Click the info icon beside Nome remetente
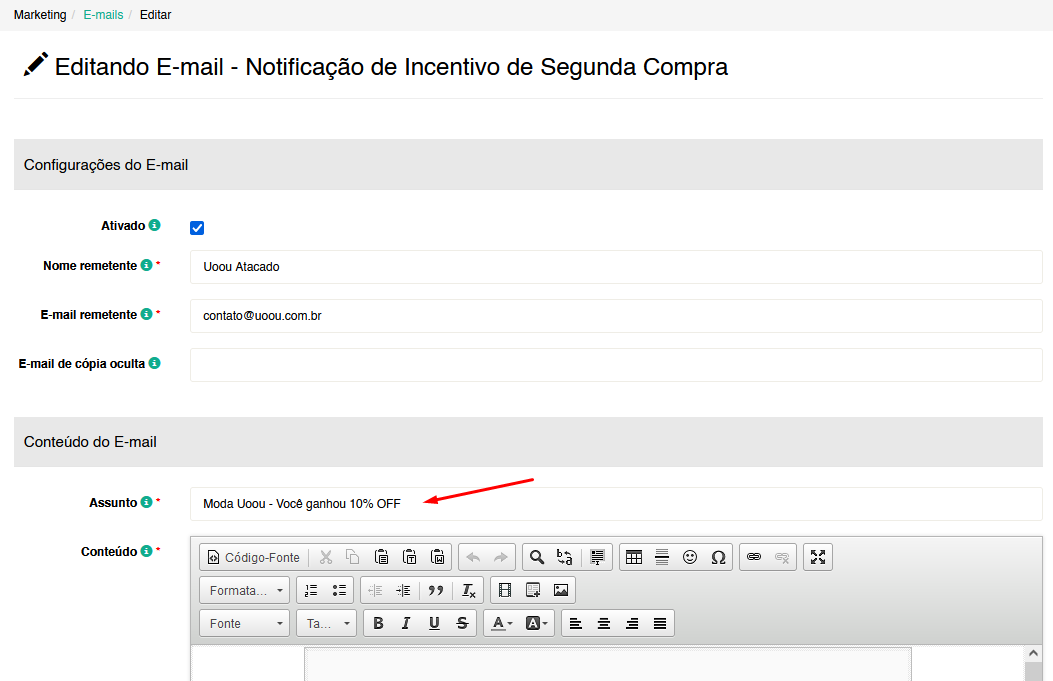This screenshot has height=681, width=1053. pyautogui.click(x=146, y=265)
